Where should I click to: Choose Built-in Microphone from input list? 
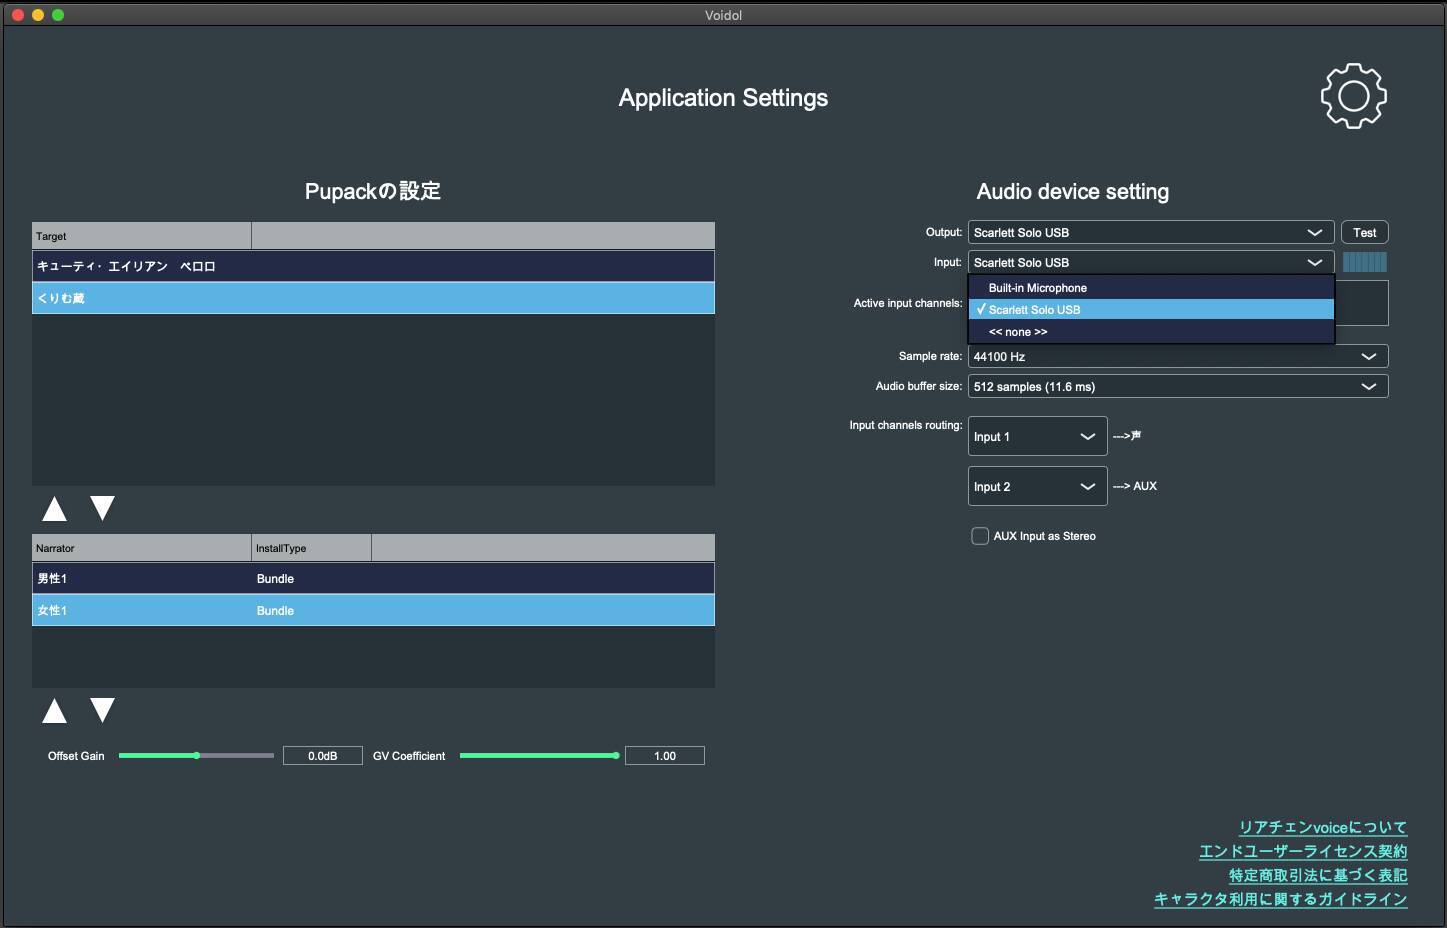point(1038,288)
